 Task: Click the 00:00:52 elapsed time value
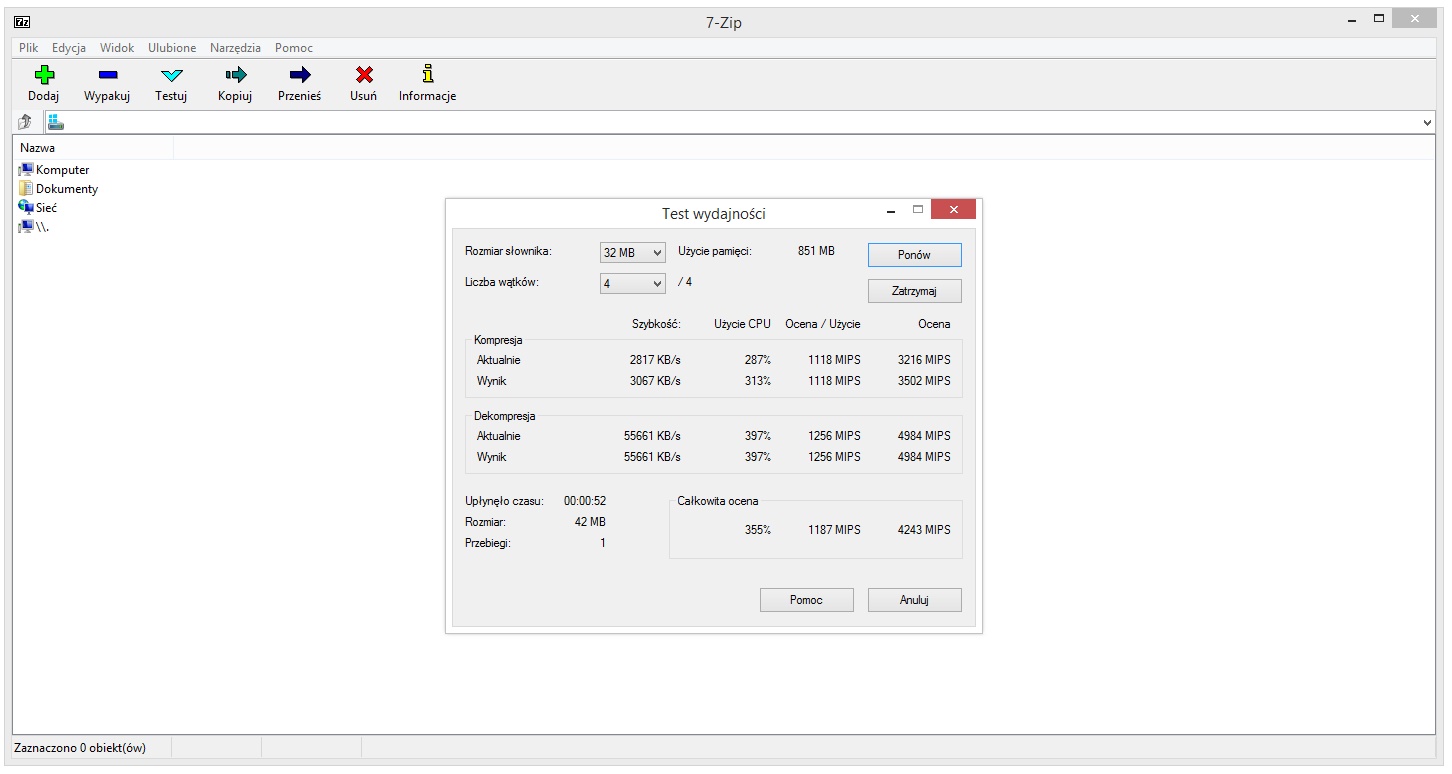click(x=585, y=501)
